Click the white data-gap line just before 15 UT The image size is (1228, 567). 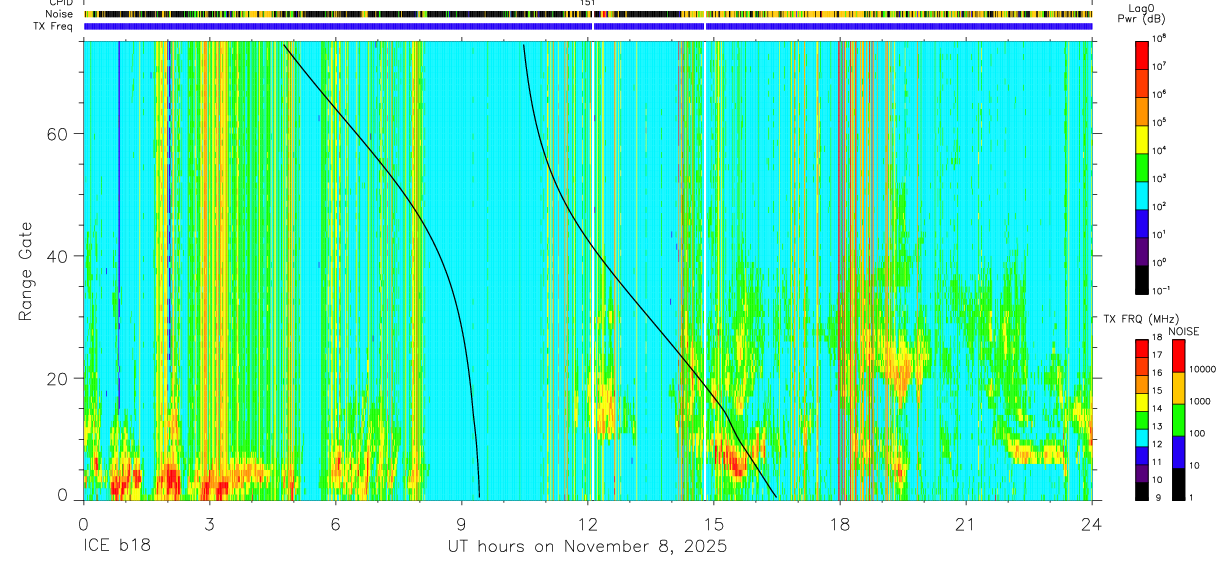coord(705,270)
